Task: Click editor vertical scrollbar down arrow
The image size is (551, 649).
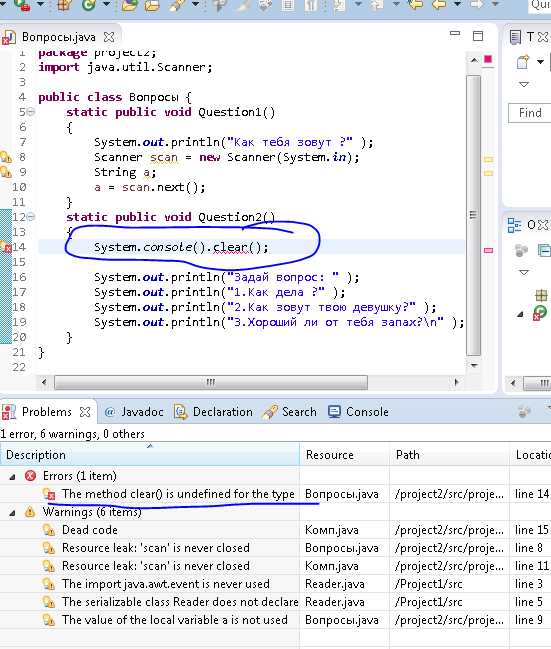Action: tap(474, 365)
